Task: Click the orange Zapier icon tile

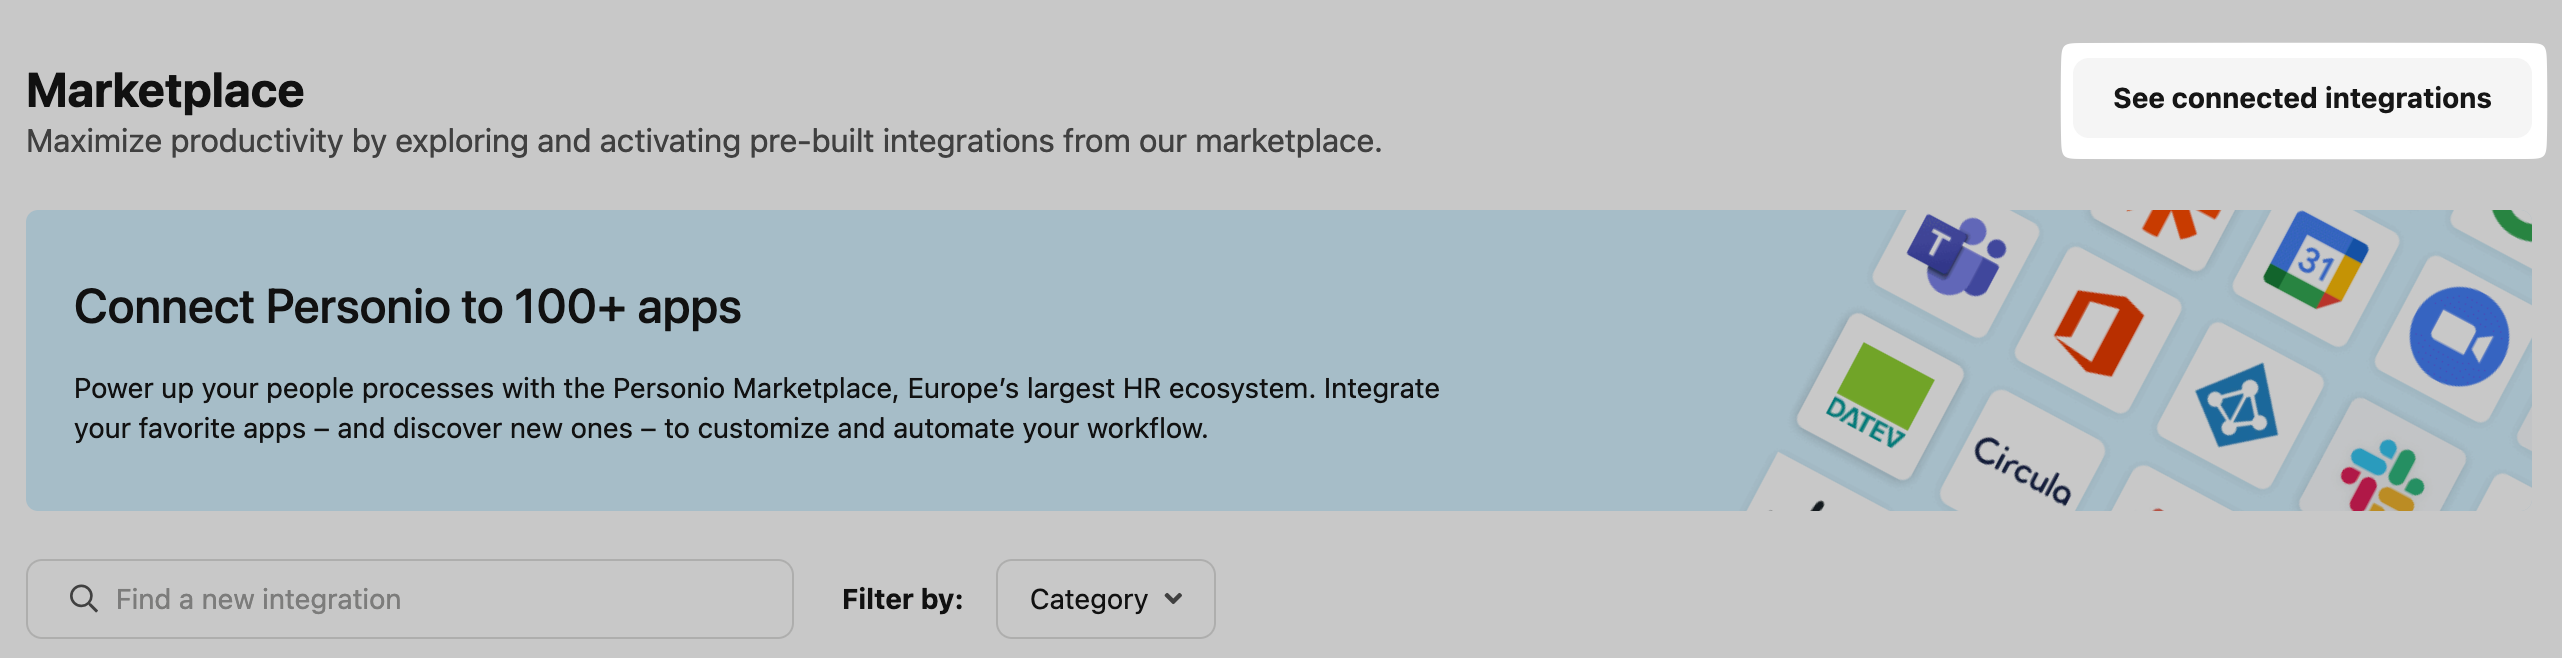Action: click(2176, 225)
